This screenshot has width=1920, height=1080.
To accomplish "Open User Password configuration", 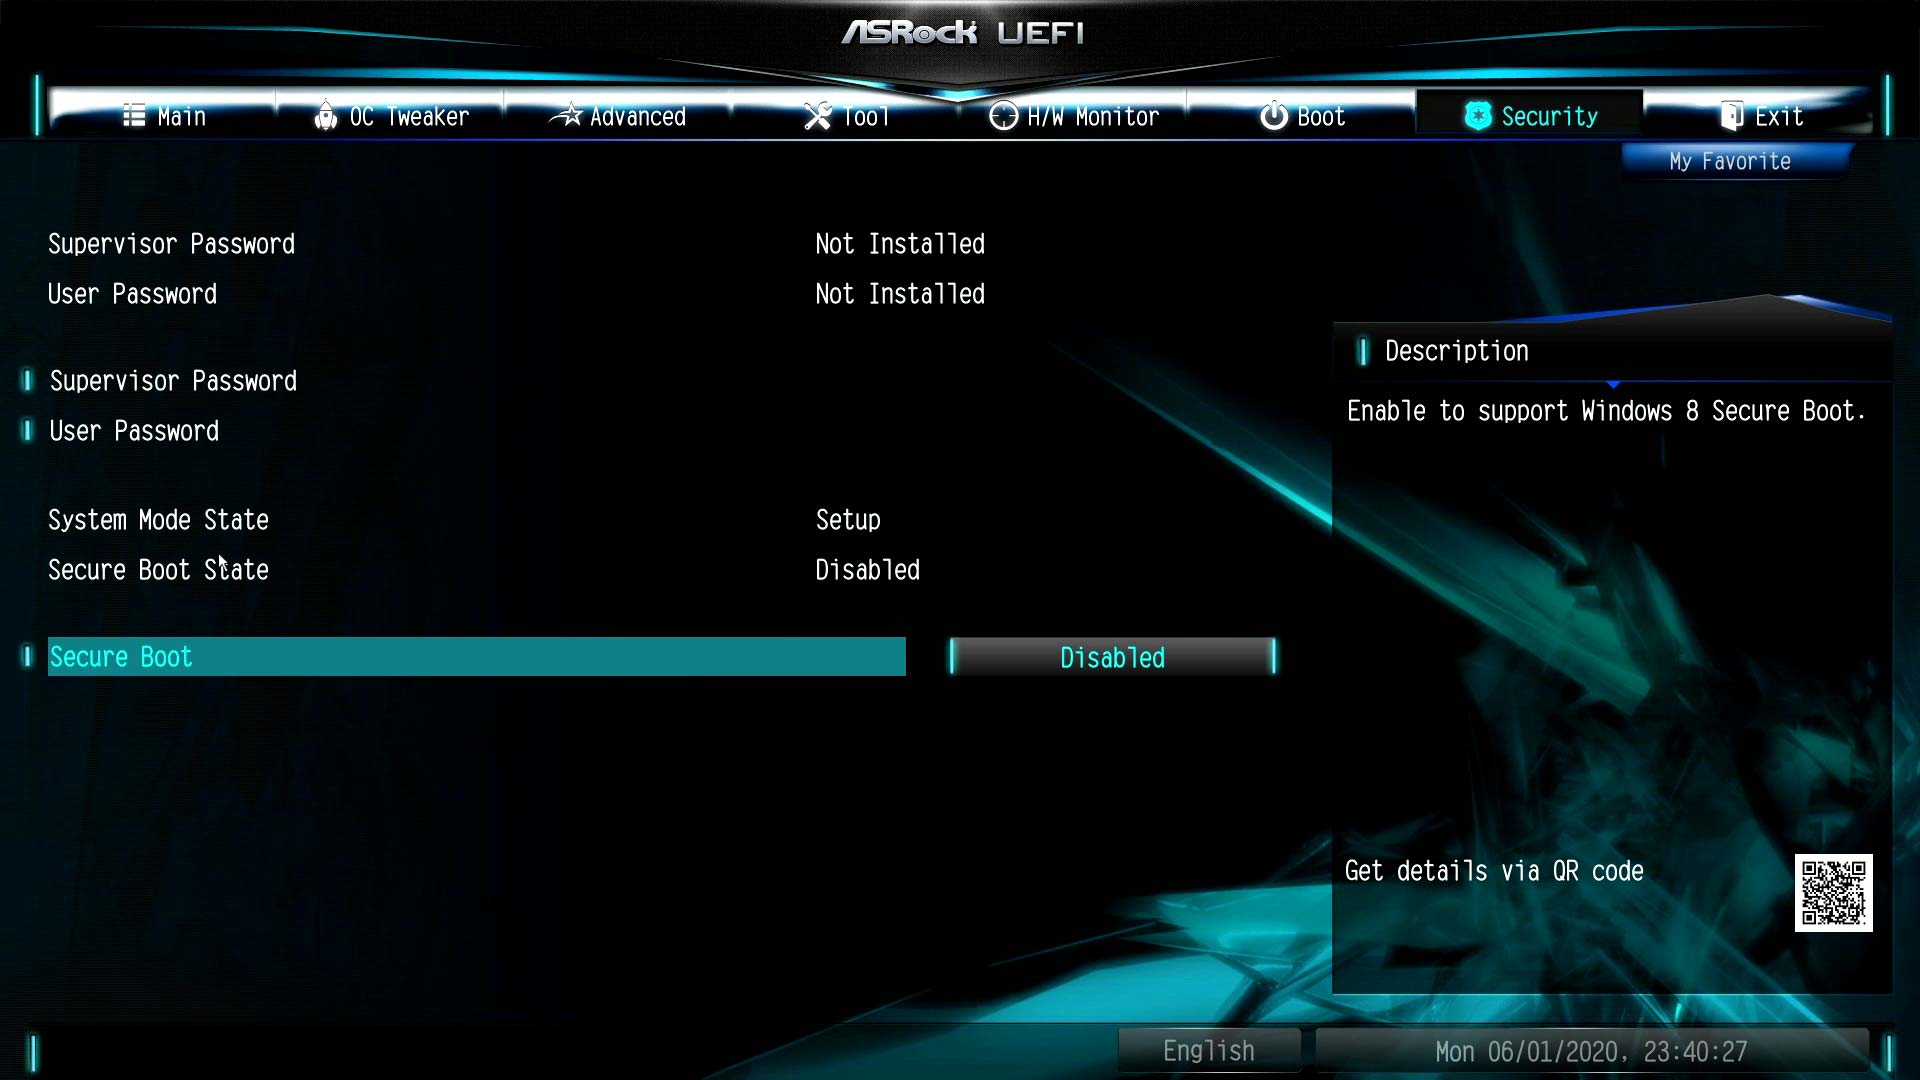I will pyautogui.click(x=133, y=430).
